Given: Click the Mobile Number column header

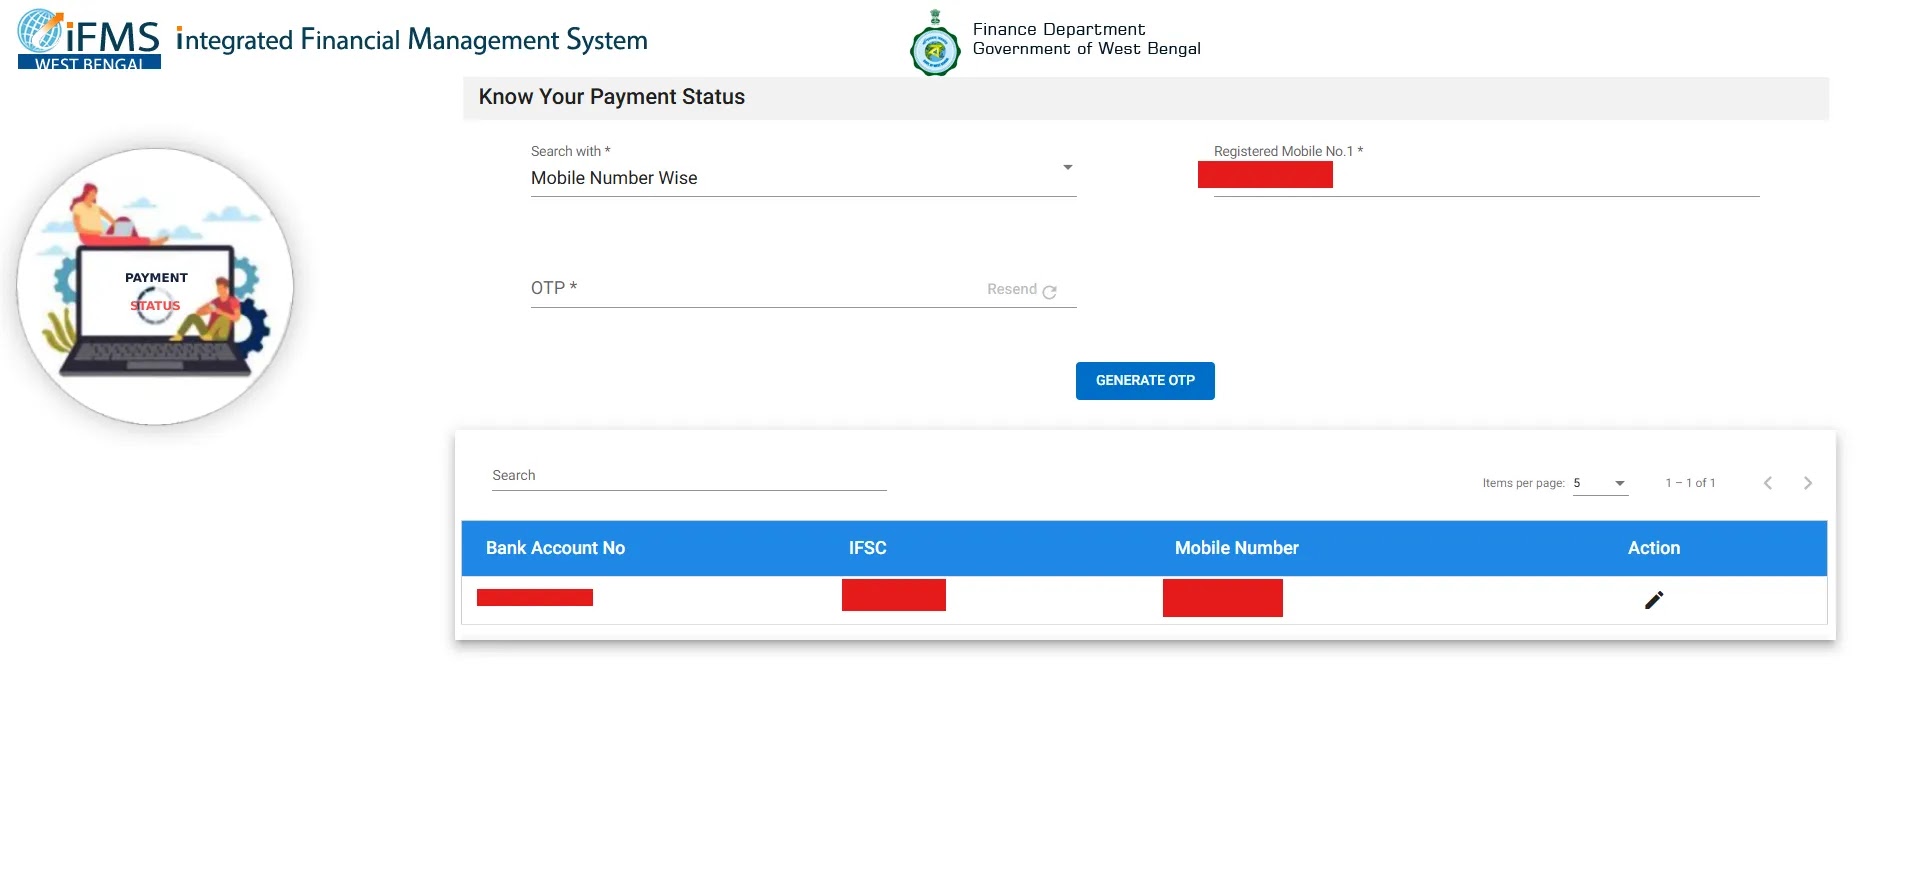Looking at the screenshot, I should (x=1237, y=548).
